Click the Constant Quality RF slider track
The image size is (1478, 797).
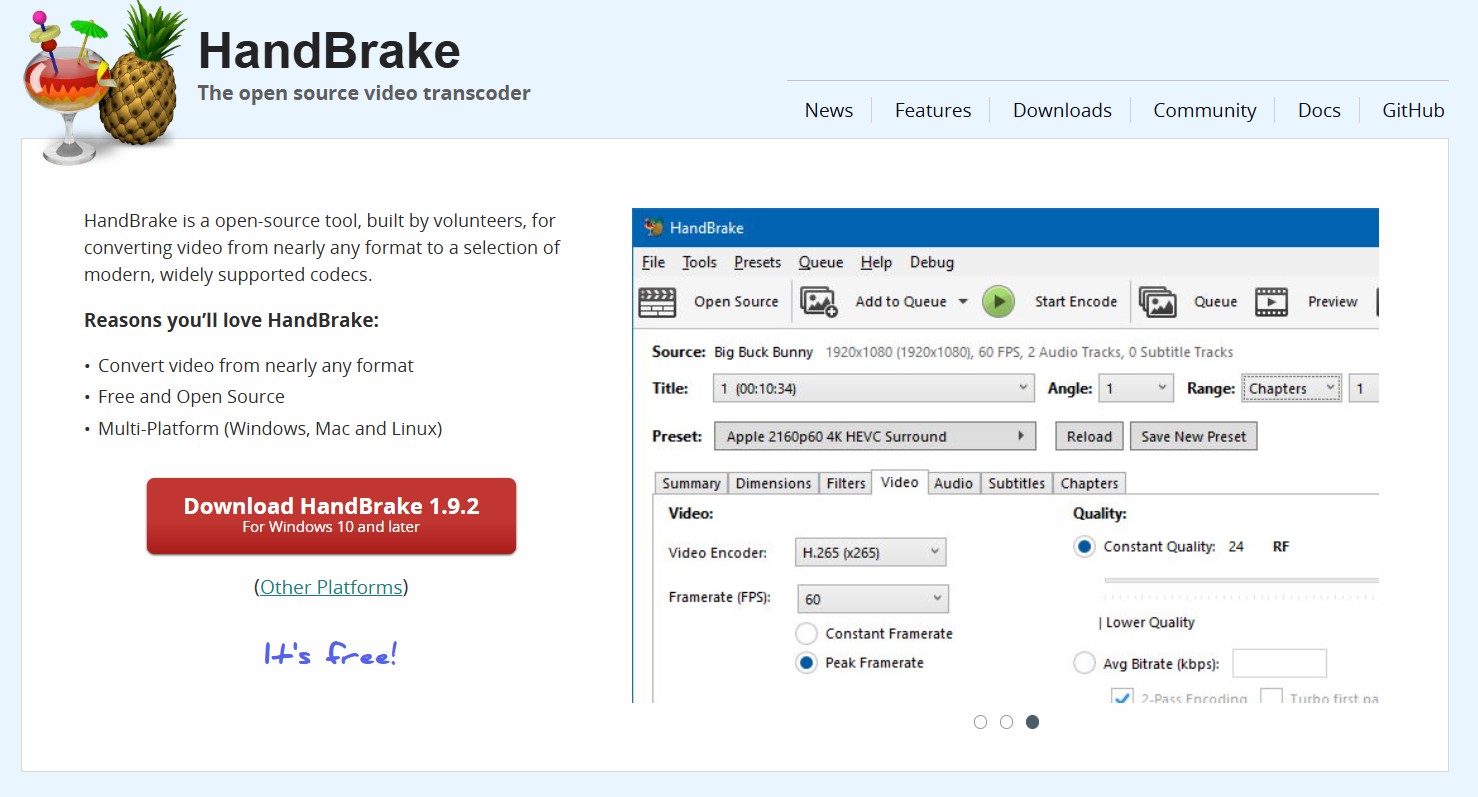coord(1241,580)
